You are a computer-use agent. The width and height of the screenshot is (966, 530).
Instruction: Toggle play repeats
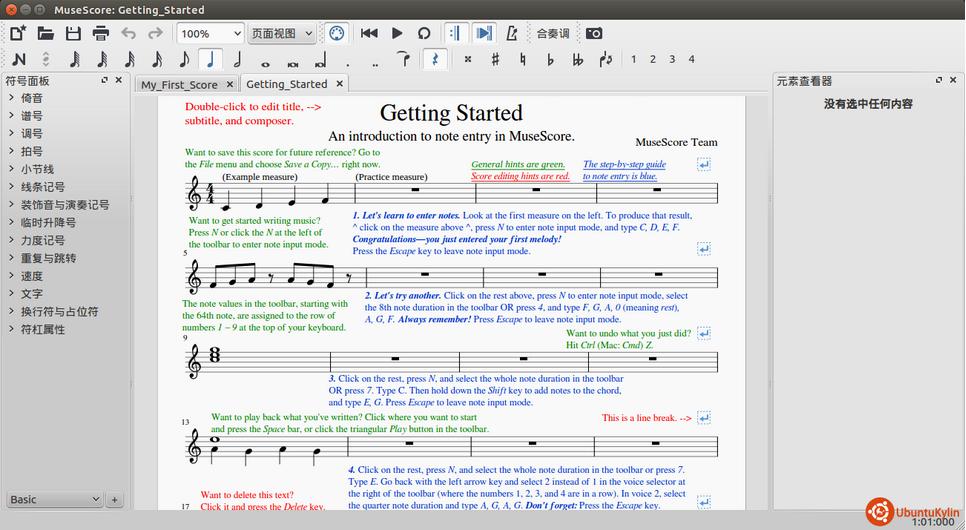(x=456, y=33)
